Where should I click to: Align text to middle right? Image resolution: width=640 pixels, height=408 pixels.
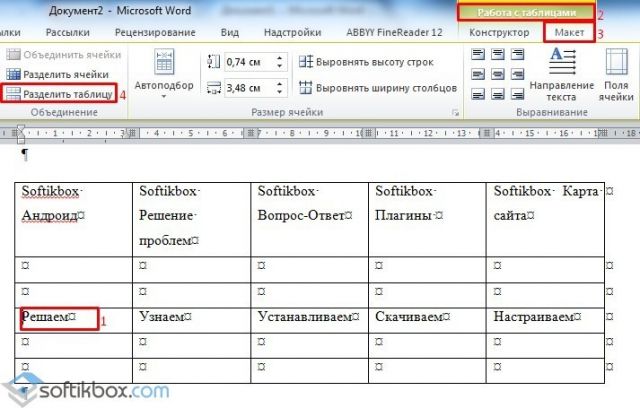pos(517,74)
